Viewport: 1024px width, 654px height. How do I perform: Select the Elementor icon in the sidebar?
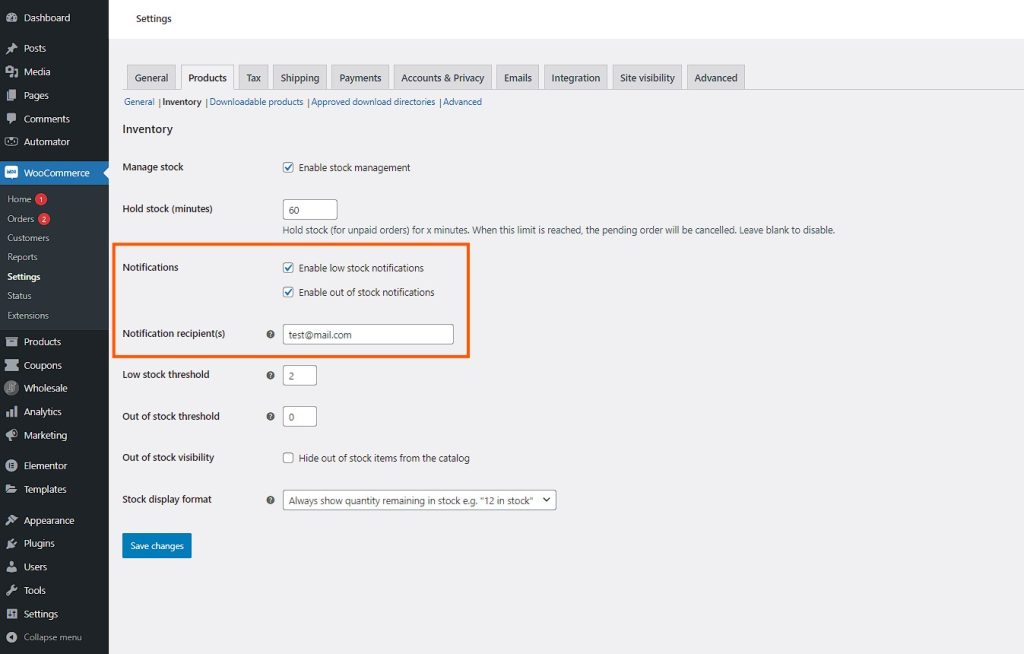coord(13,465)
